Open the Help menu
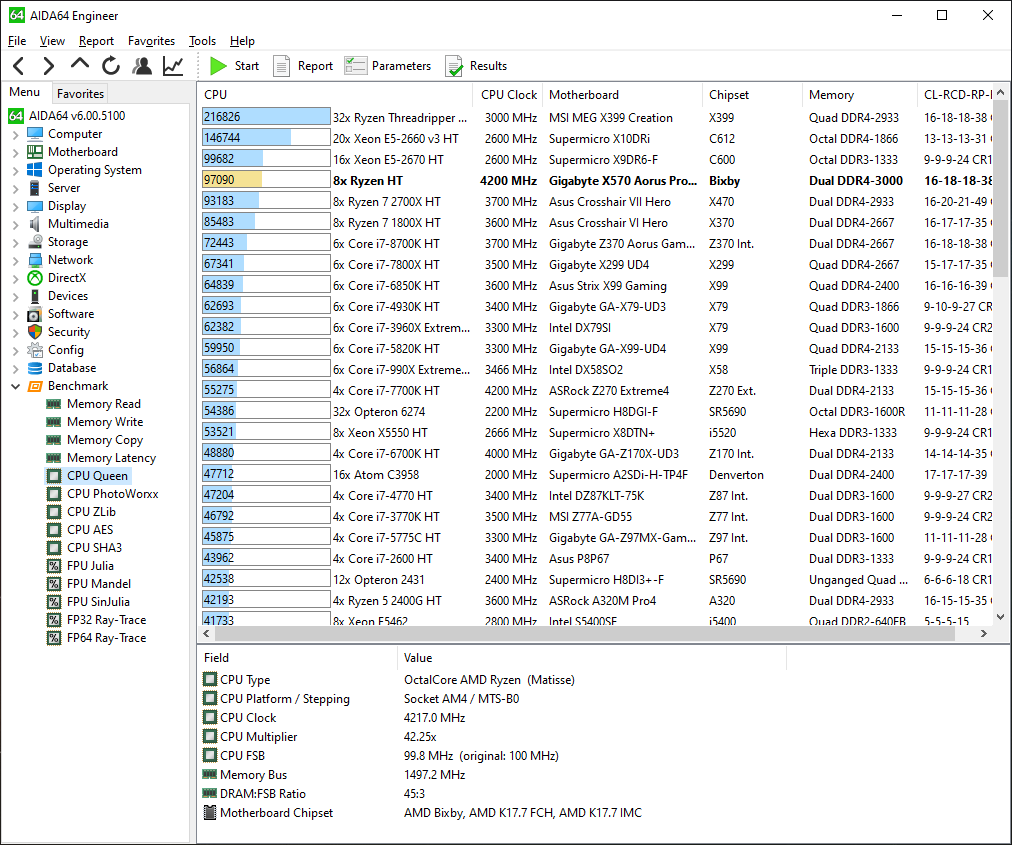Image resolution: width=1012 pixels, height=845 pixels. tap(242, 41)
